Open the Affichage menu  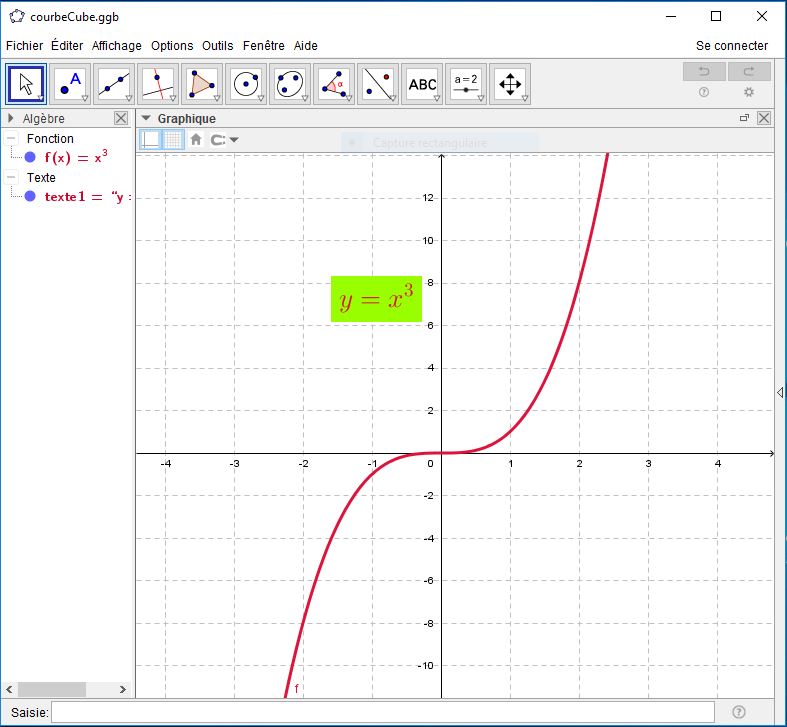click(x=116, y=46)
